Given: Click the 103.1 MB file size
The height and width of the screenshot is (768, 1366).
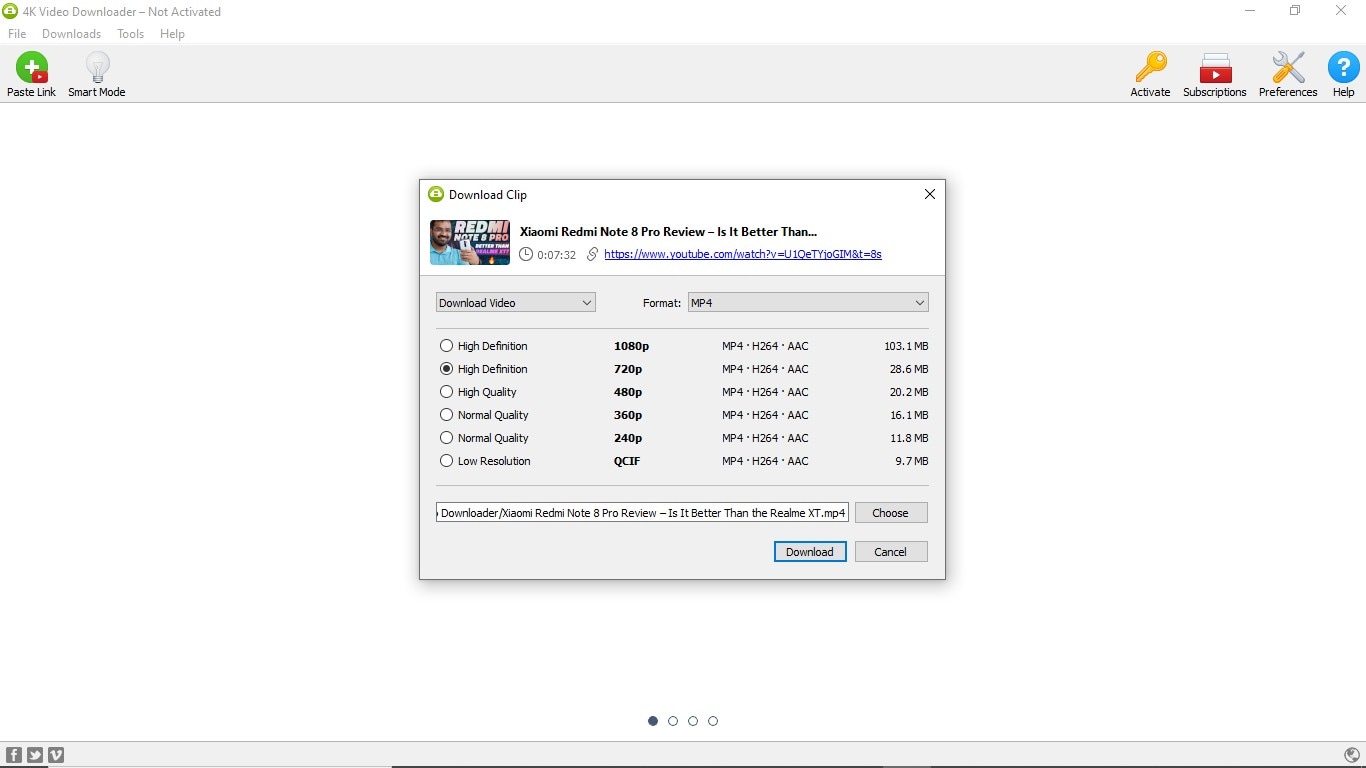Looking at the screenshot, I should click(906, 346).
